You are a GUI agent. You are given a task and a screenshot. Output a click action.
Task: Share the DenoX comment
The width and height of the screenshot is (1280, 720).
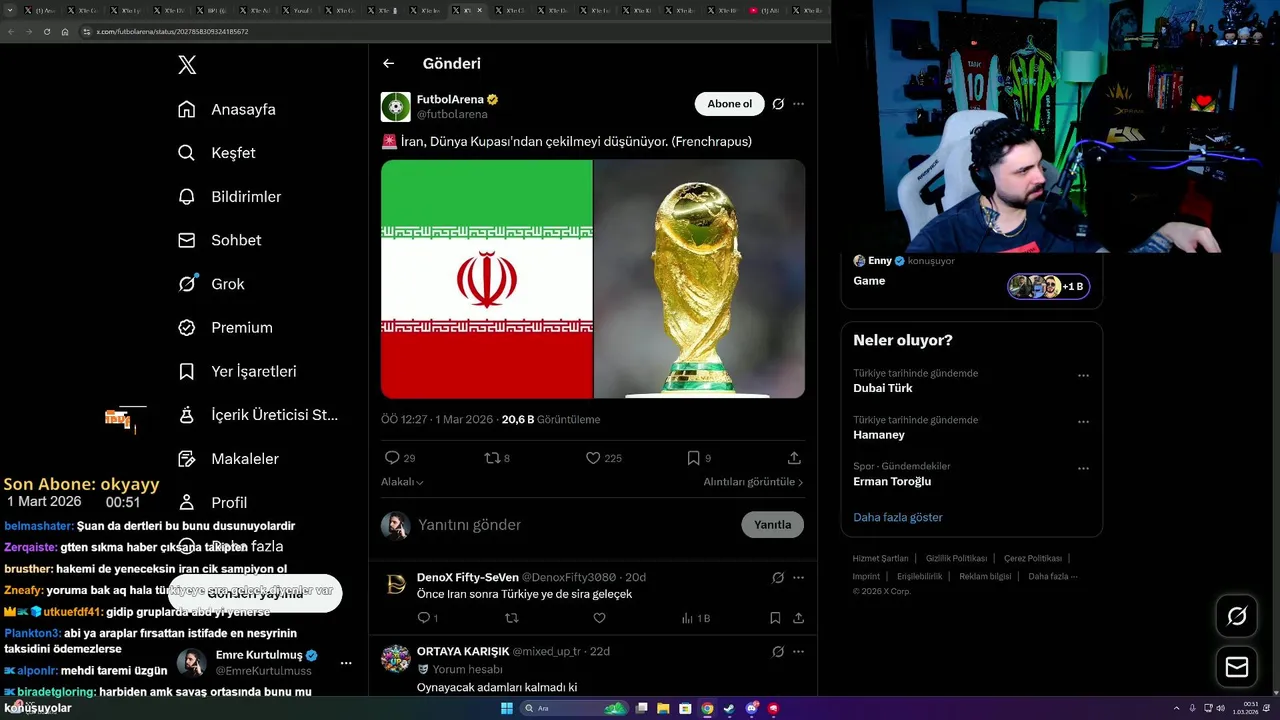[x=797, y=618]
